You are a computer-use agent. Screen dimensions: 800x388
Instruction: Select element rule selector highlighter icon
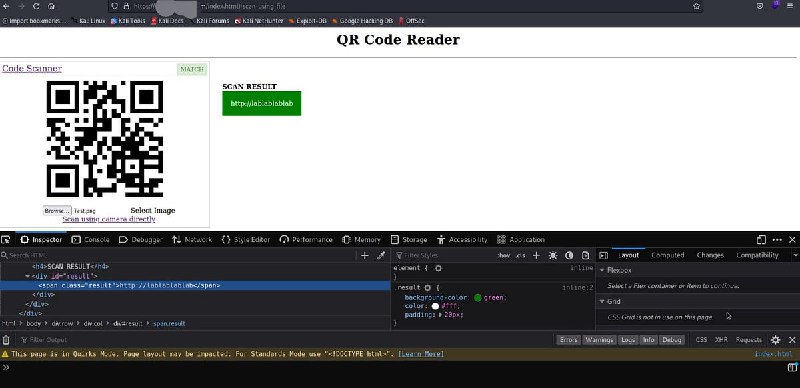[438, 268]
